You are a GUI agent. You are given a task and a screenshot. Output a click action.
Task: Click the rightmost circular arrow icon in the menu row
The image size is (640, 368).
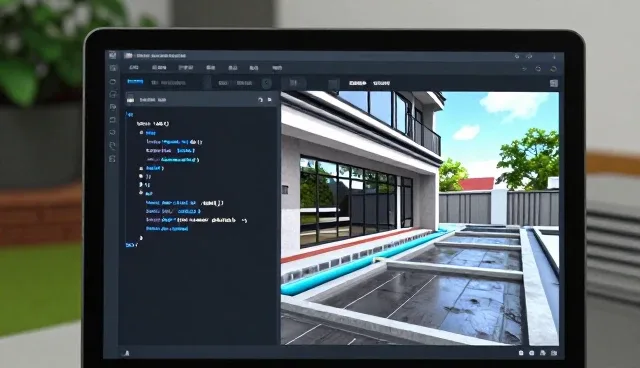[x=553, y=69]
